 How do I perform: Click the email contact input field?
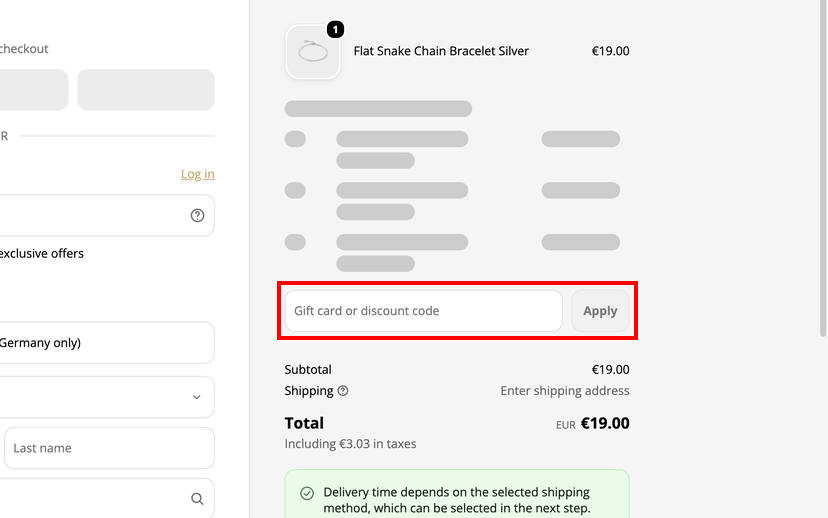point(106,215)
